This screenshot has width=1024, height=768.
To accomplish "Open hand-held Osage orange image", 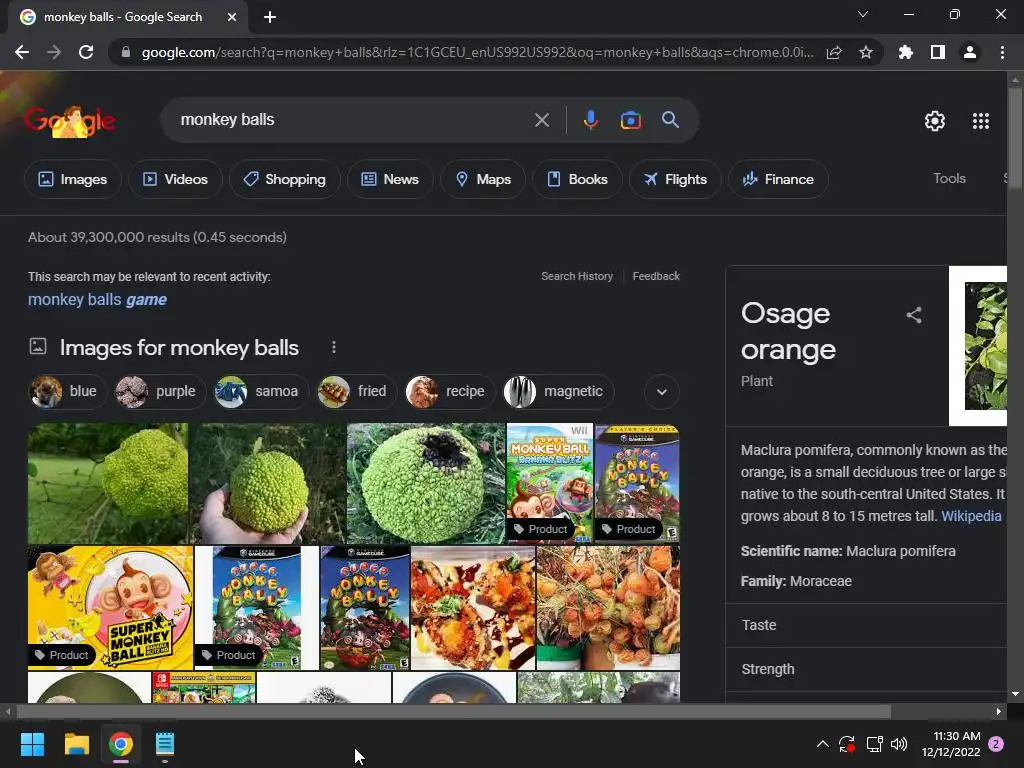I will (268, 483).
